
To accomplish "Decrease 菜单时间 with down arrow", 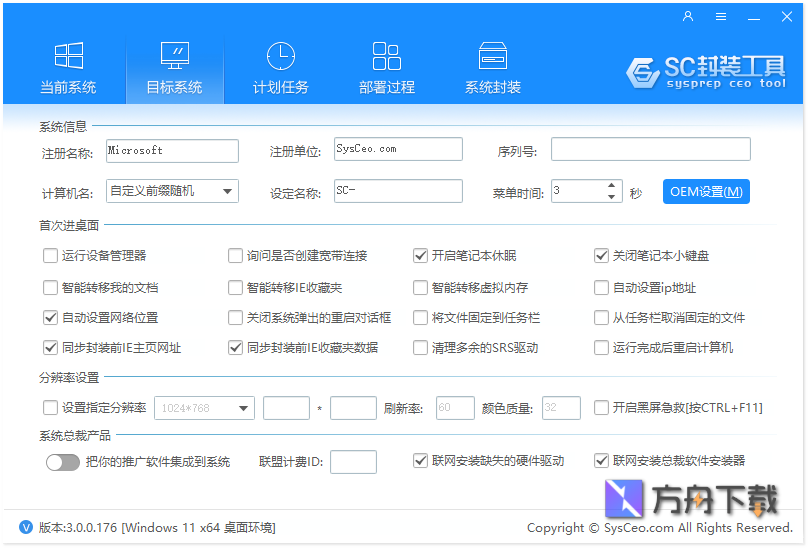I will click(x=612, y=197).
